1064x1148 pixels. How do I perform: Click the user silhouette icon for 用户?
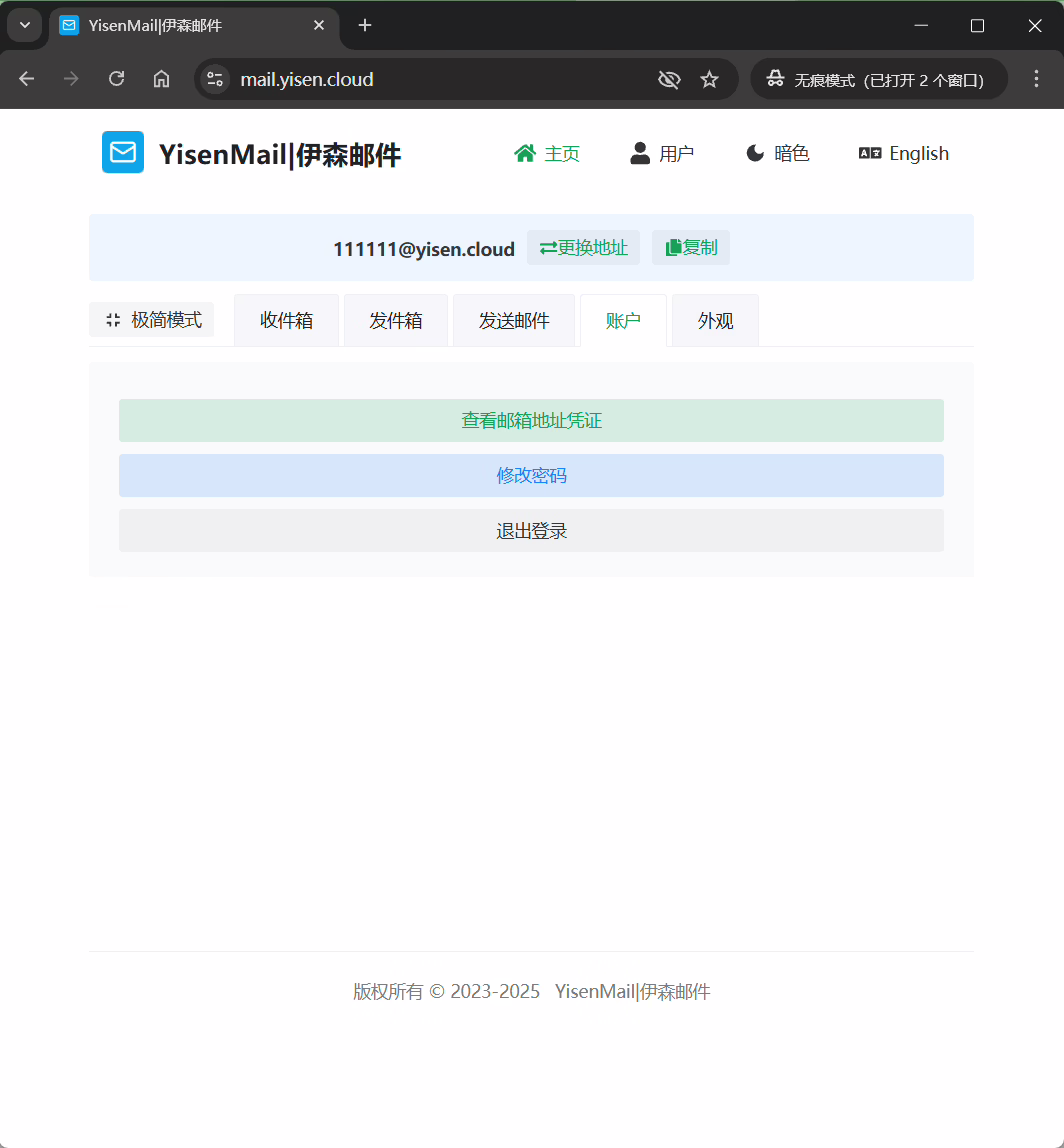[640, 152]
